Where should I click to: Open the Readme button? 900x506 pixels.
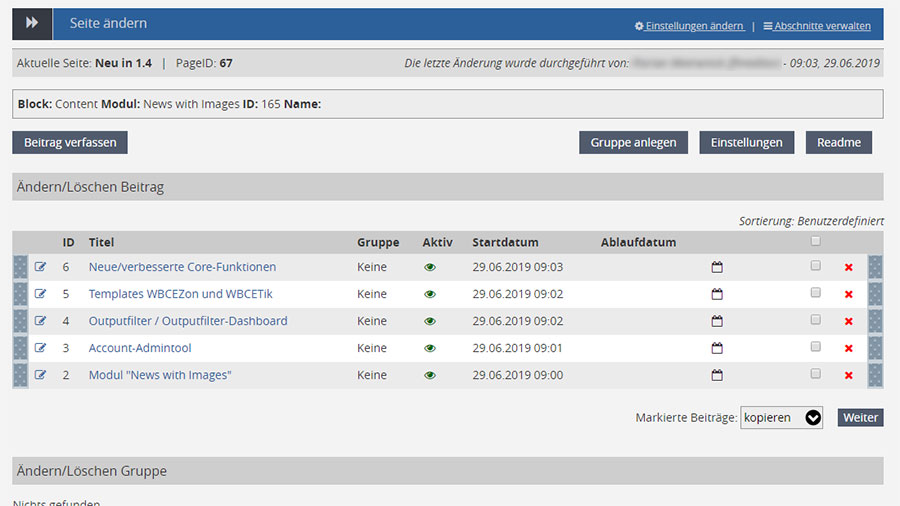coord(838,142)
